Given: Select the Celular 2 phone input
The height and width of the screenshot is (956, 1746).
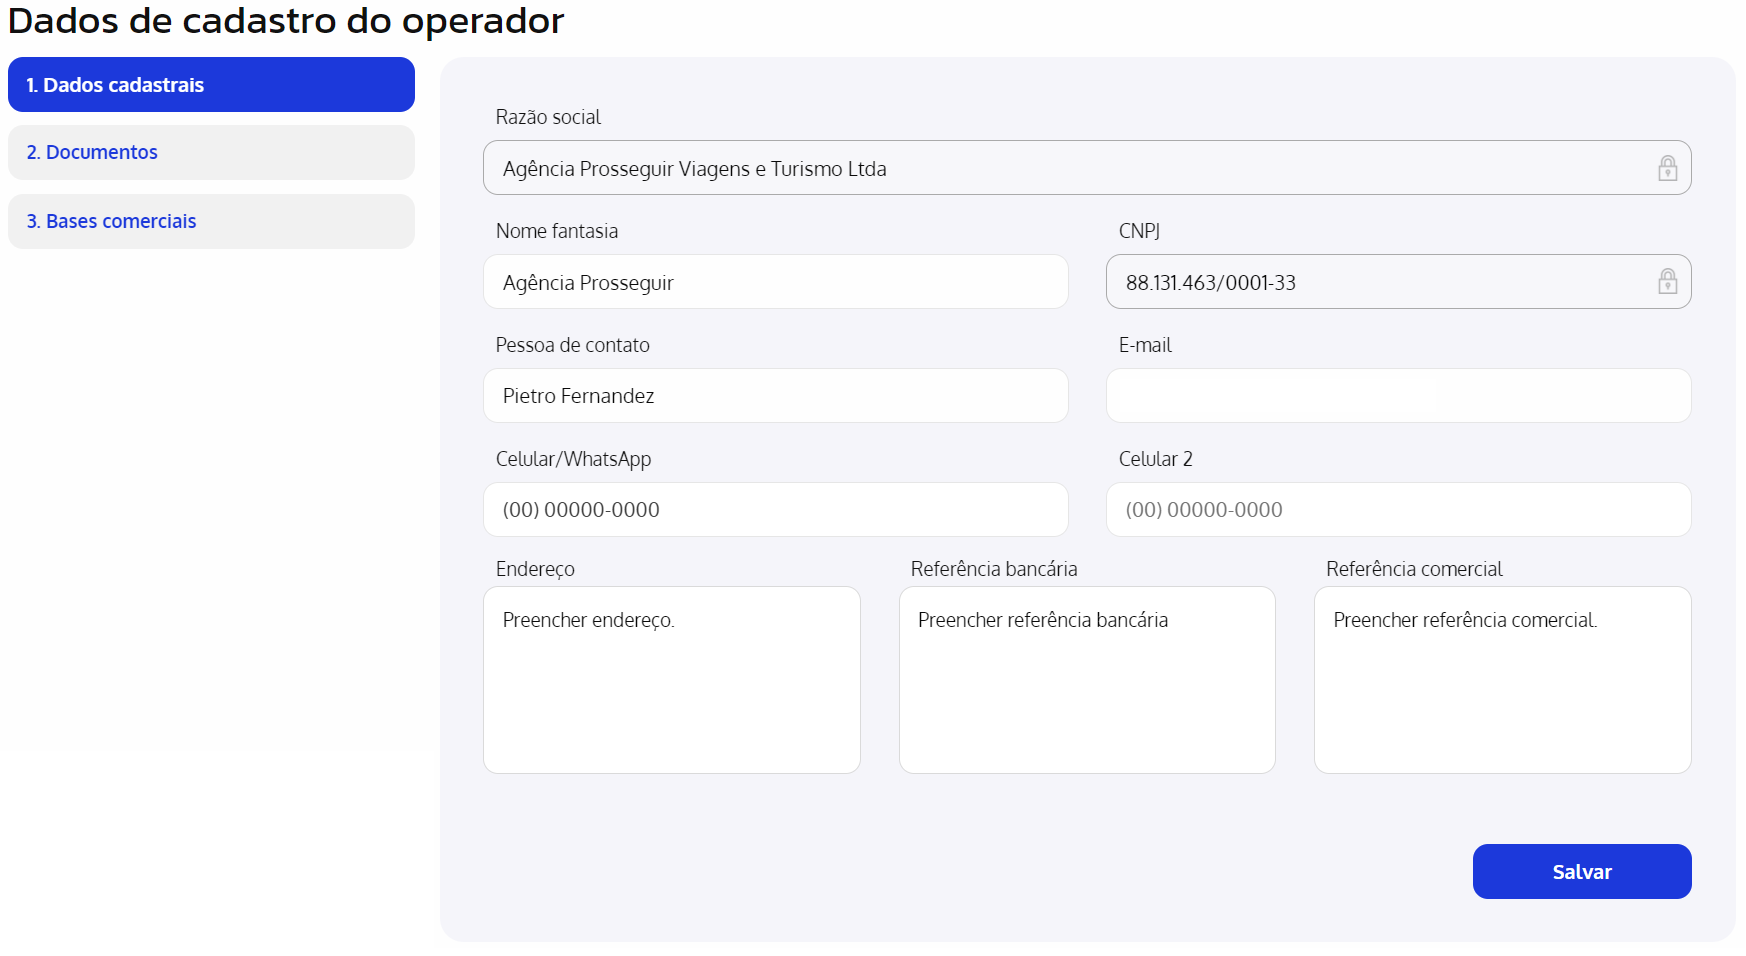Looking at the screenshot, I should click(1398, 510).
